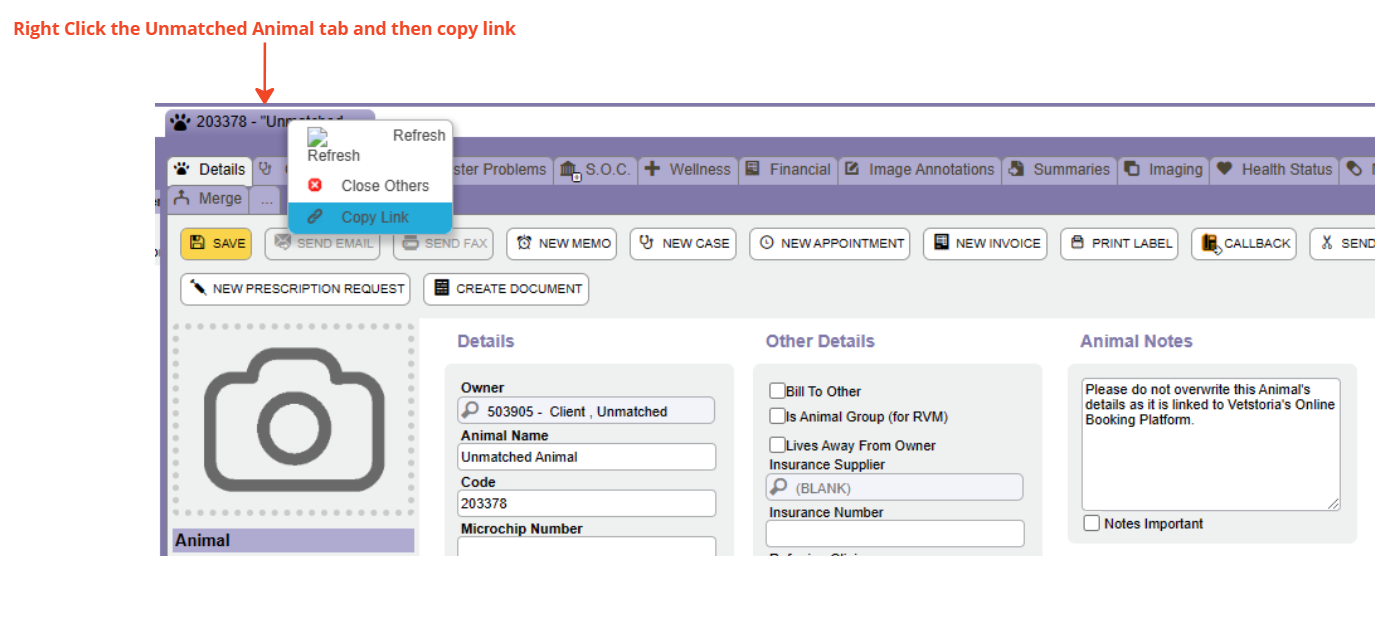Viewport: 1385px width, 627px height.
Task: Click the camera photo placeholder image
Action: point(294,418)
